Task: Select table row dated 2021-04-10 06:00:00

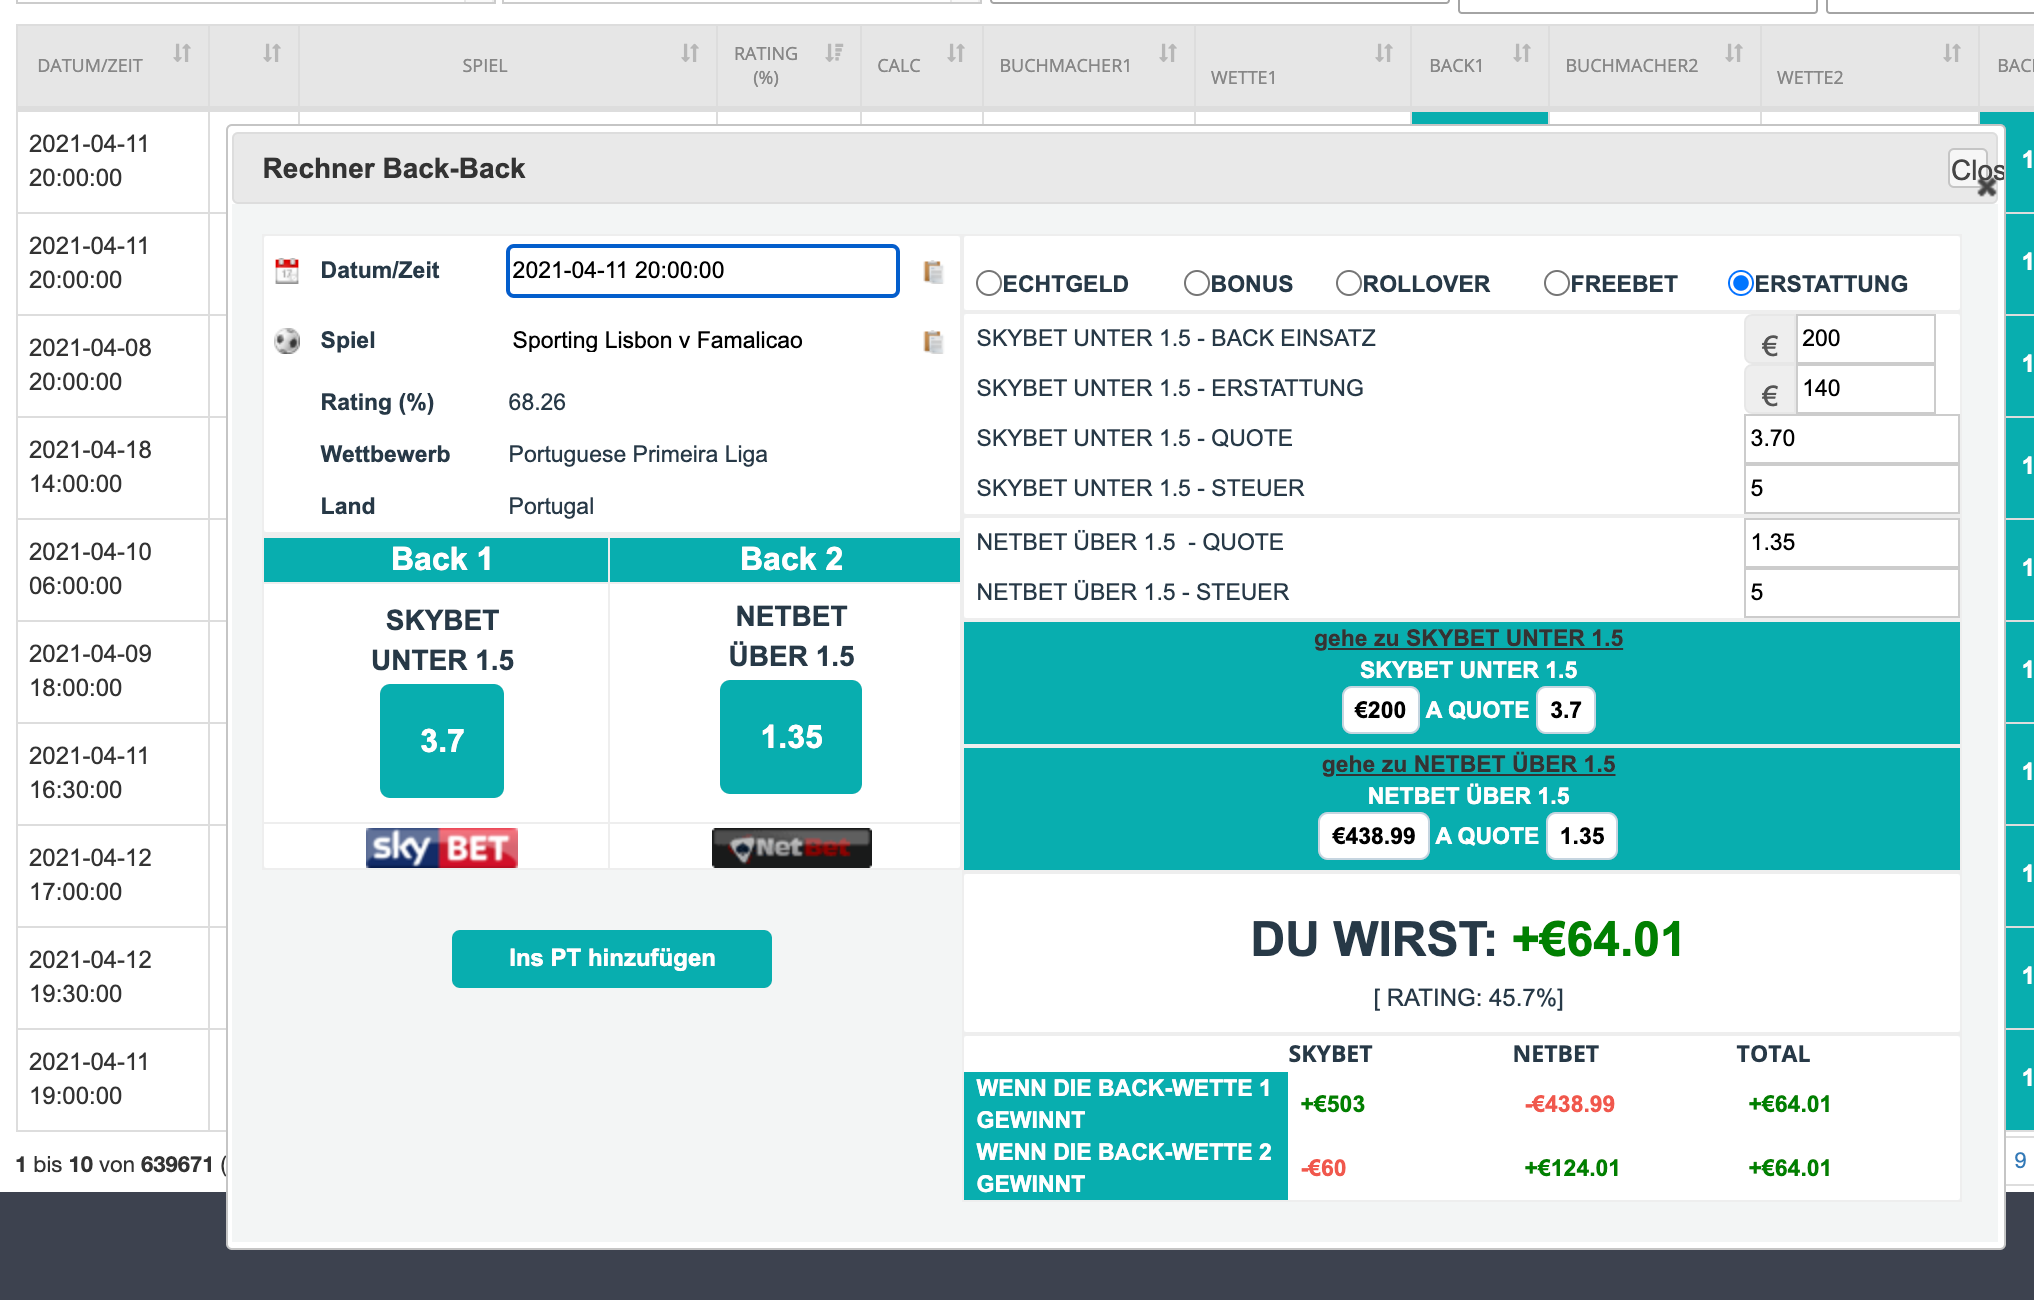Action: tap(112, 569)
